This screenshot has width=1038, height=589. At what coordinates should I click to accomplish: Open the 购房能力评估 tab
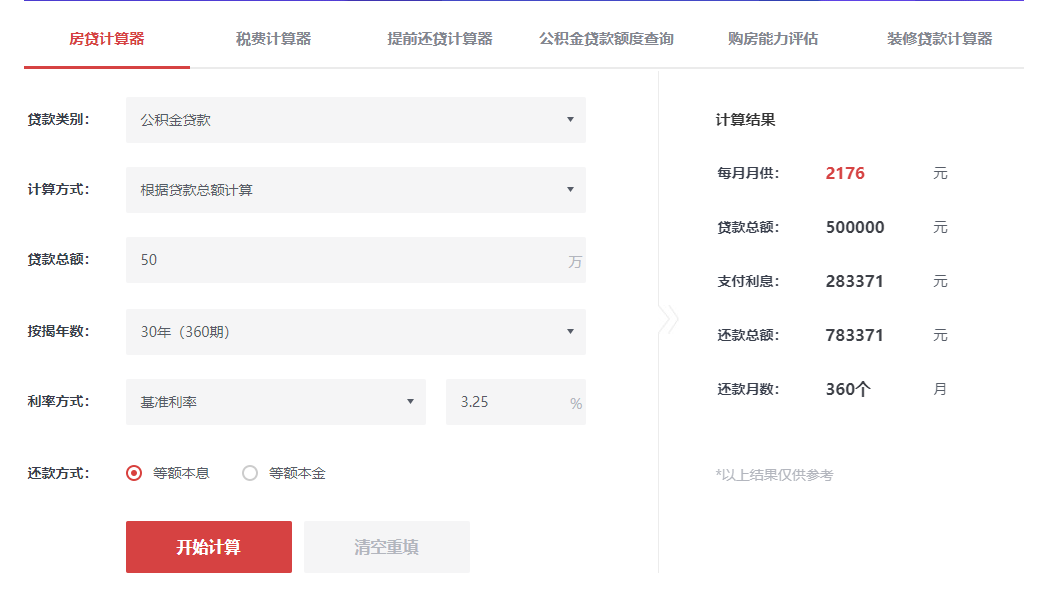tap(773, 39)
